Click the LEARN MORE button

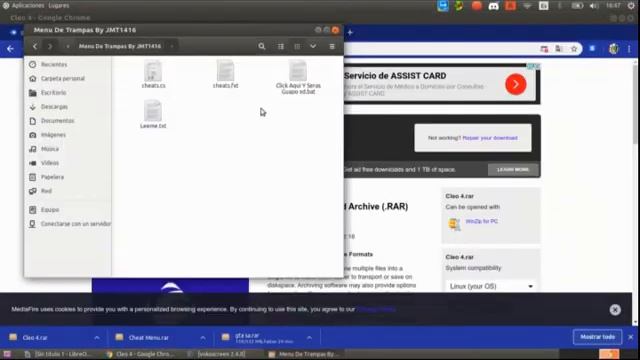[x=513, y=170]
